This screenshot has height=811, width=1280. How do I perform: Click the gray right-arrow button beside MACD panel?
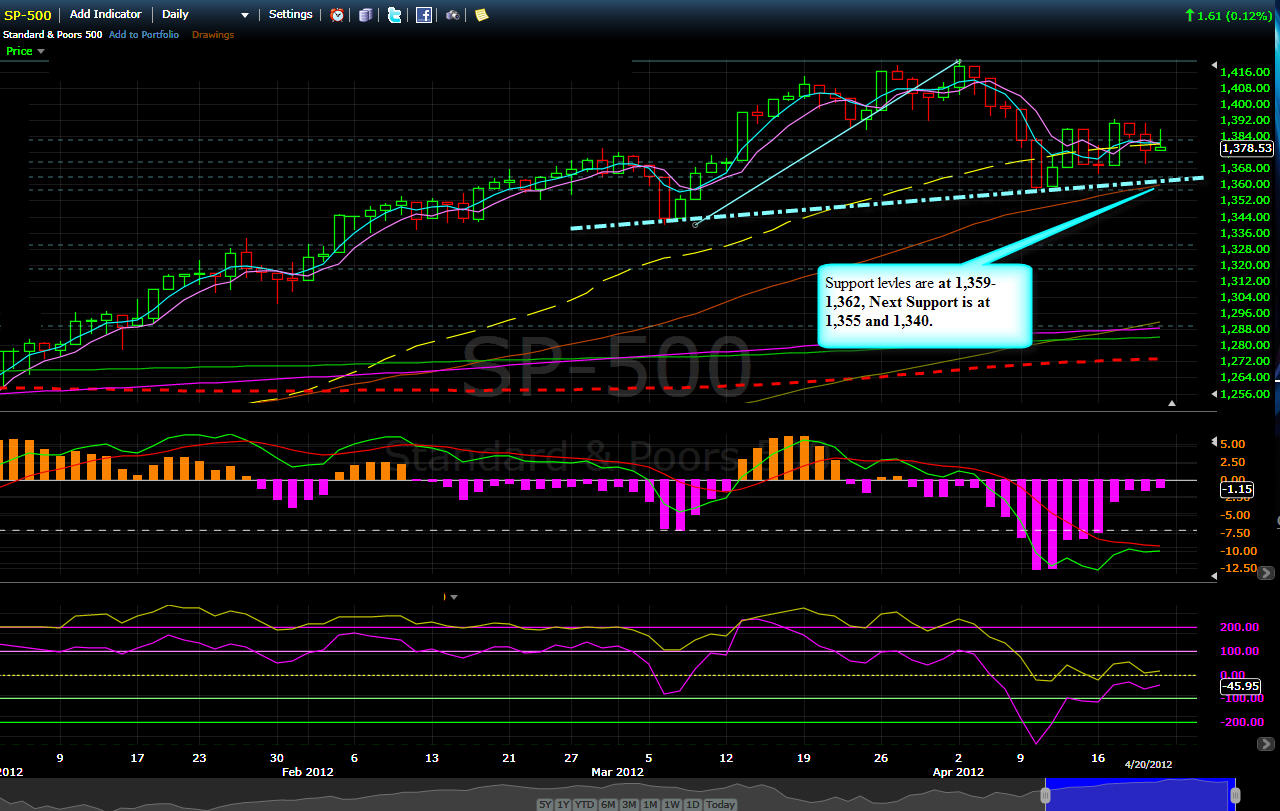[1266, 573]
